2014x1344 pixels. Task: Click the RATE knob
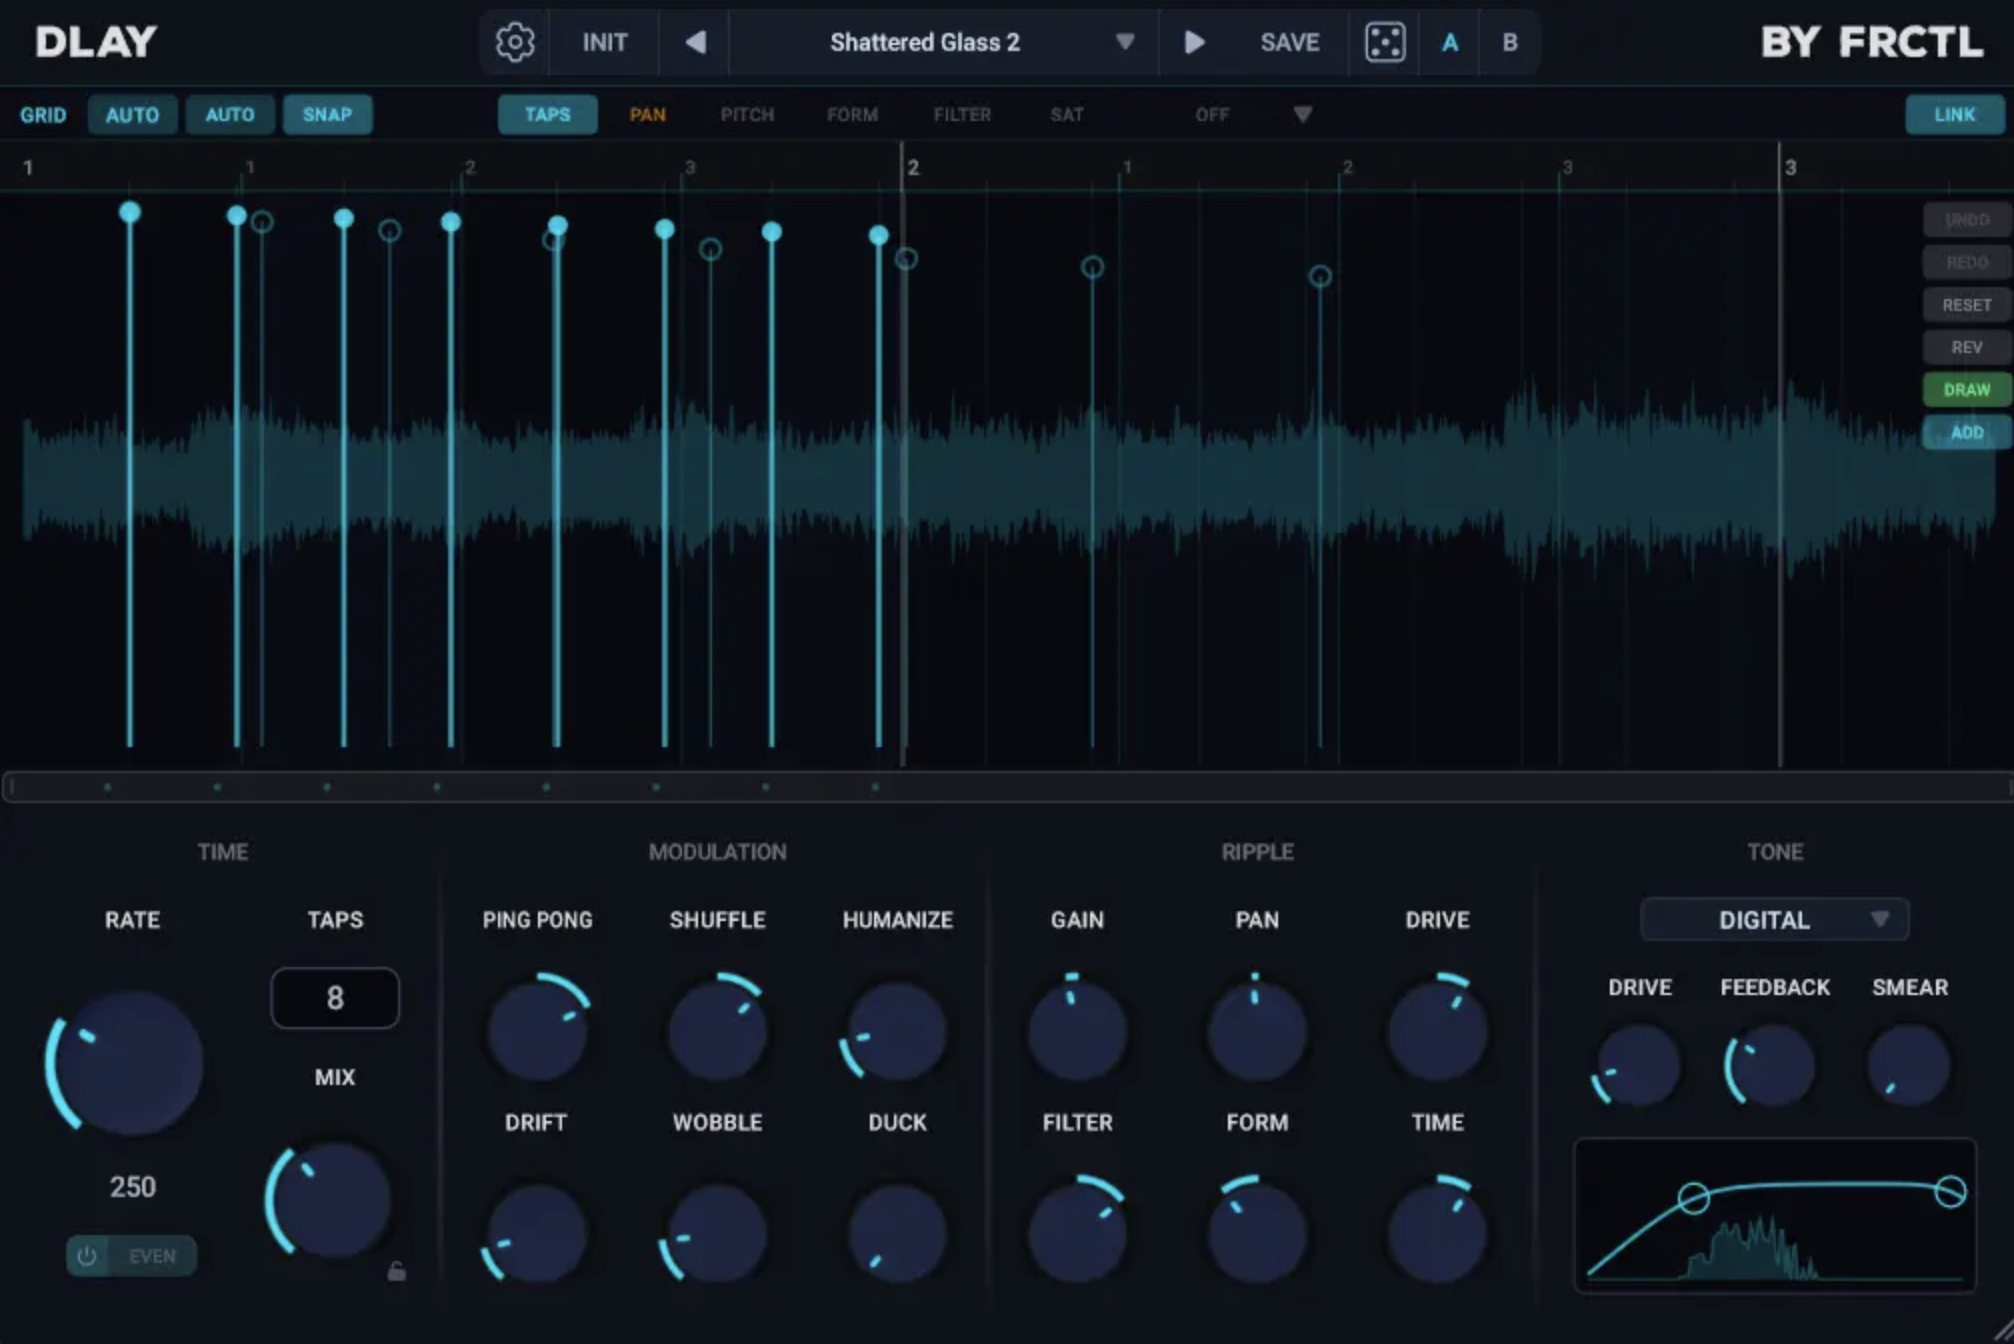[131, 1064]
